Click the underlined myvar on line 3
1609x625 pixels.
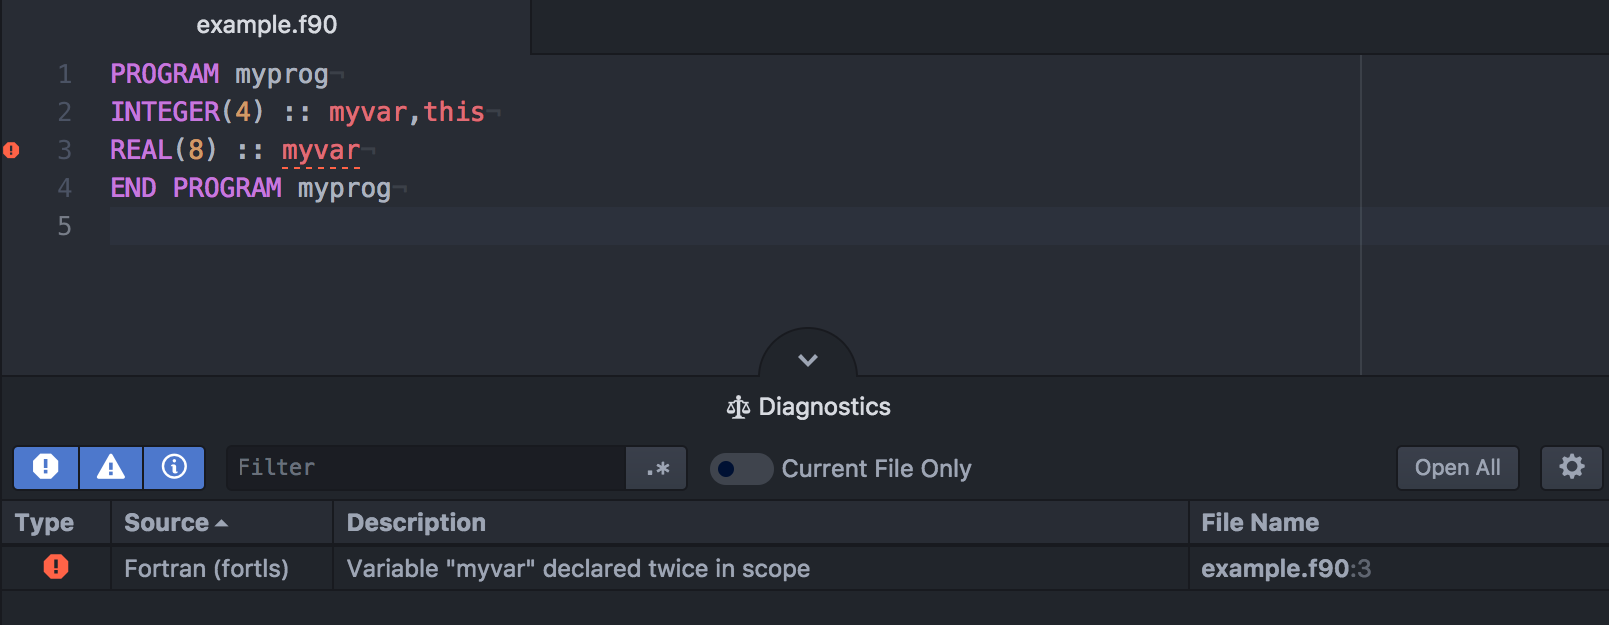point(320,151)
